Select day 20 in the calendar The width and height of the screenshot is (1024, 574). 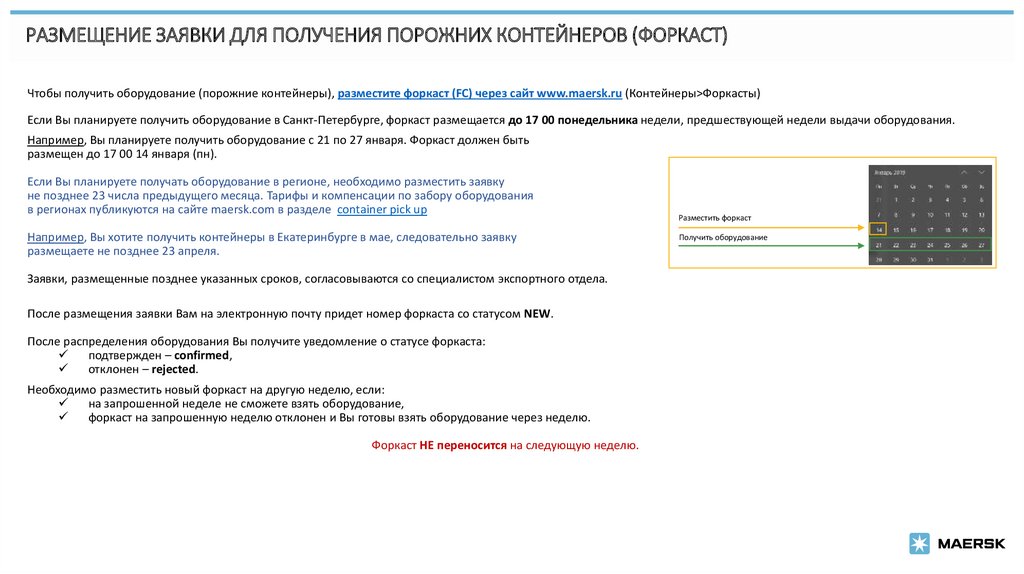[x=982, y=230]
